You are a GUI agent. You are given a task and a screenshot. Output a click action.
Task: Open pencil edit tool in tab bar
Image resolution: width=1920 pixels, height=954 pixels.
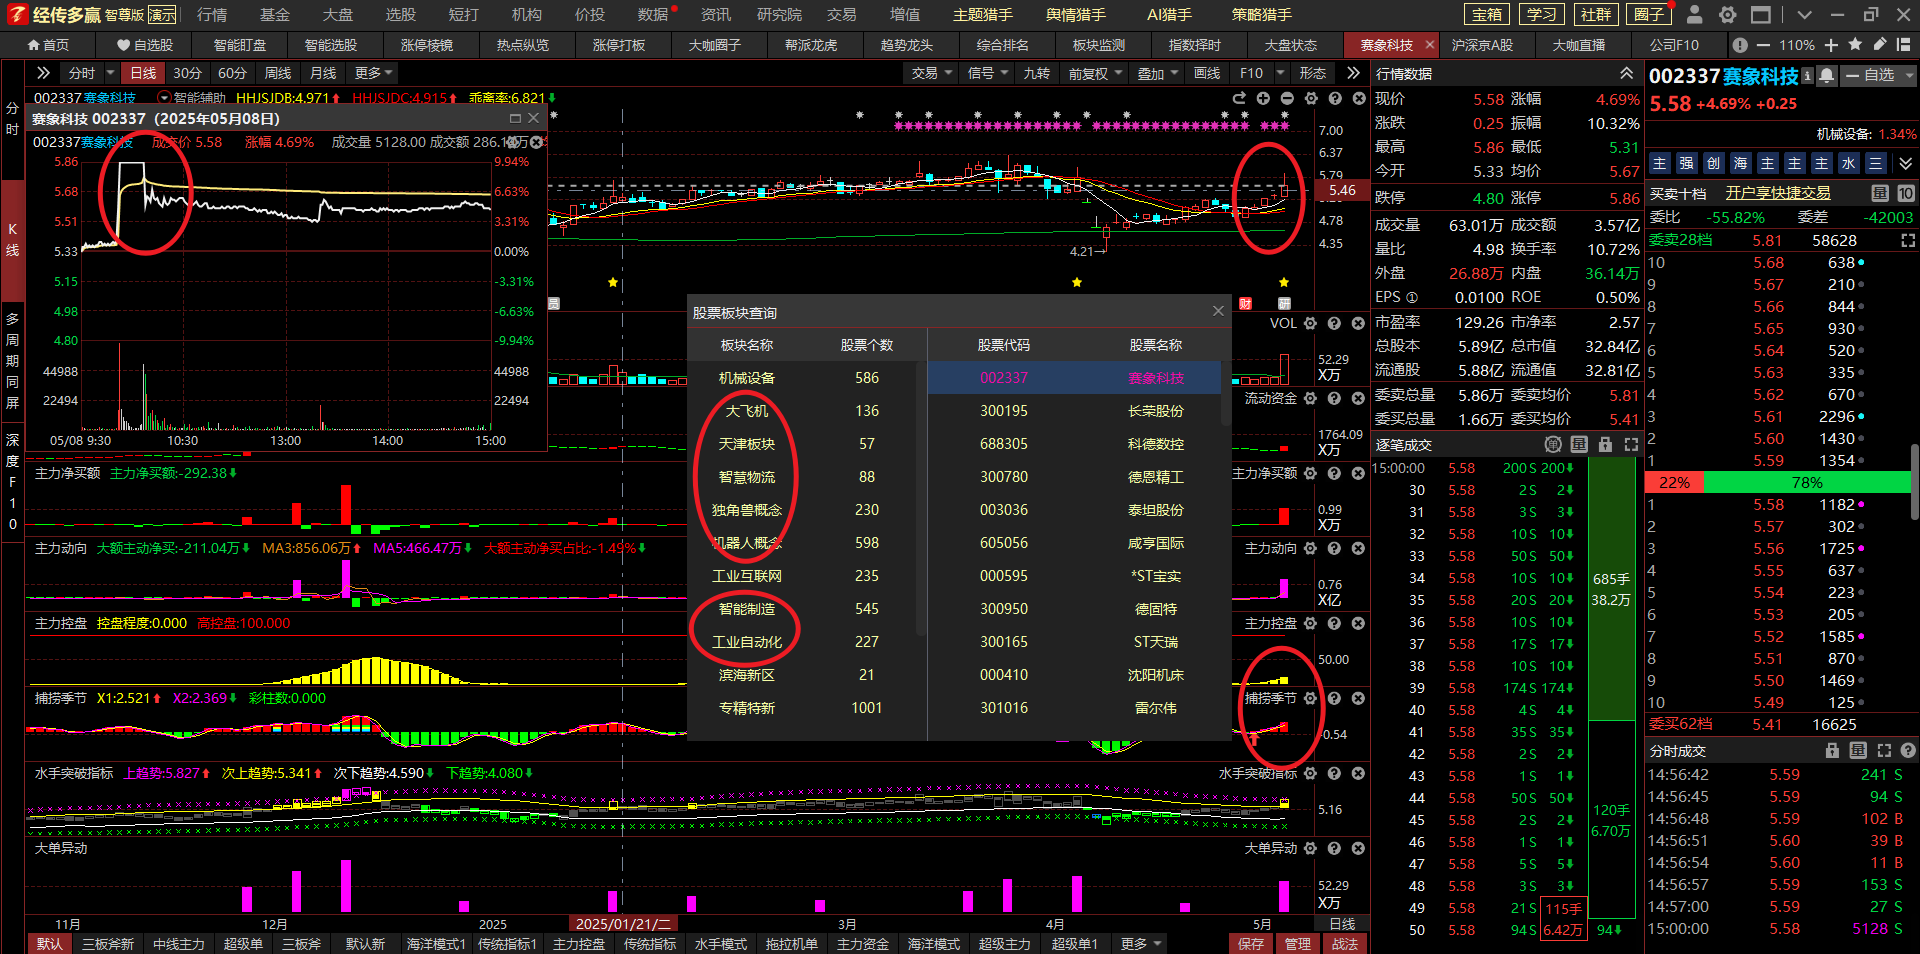click(1880, 45)
